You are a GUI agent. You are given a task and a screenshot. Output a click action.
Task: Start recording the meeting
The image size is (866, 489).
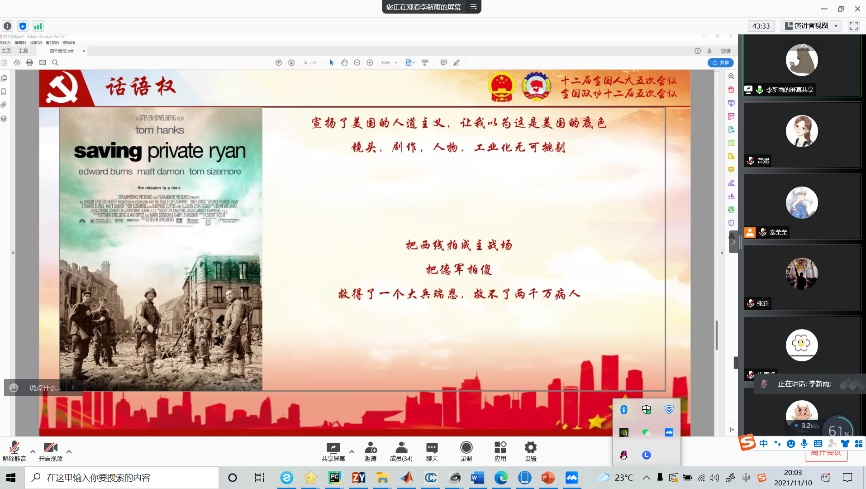466,450
